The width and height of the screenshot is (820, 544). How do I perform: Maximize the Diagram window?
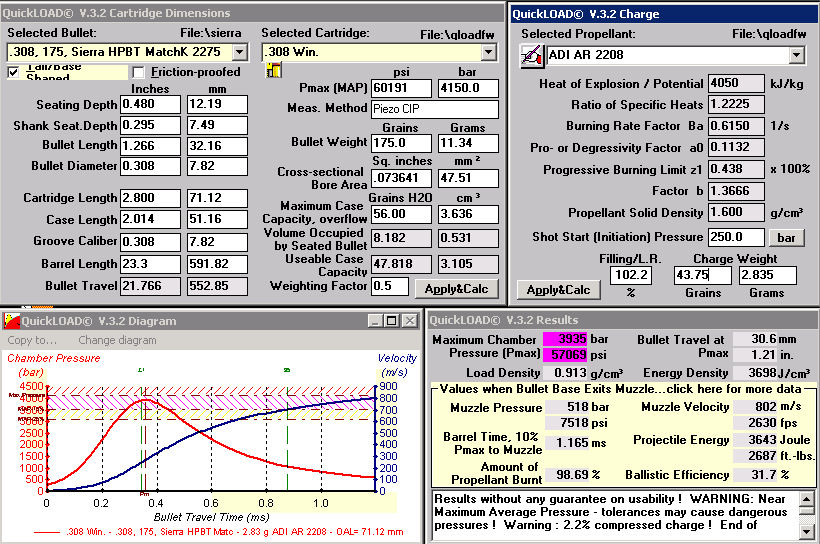[x=391, y=321]
